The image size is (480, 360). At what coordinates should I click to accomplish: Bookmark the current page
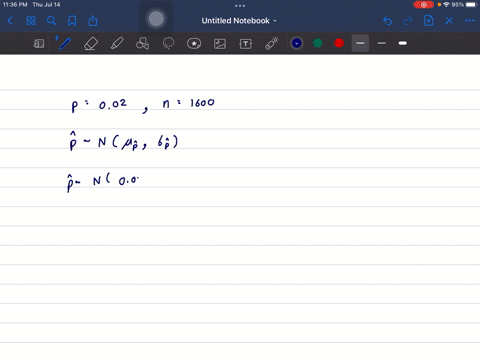72,21
